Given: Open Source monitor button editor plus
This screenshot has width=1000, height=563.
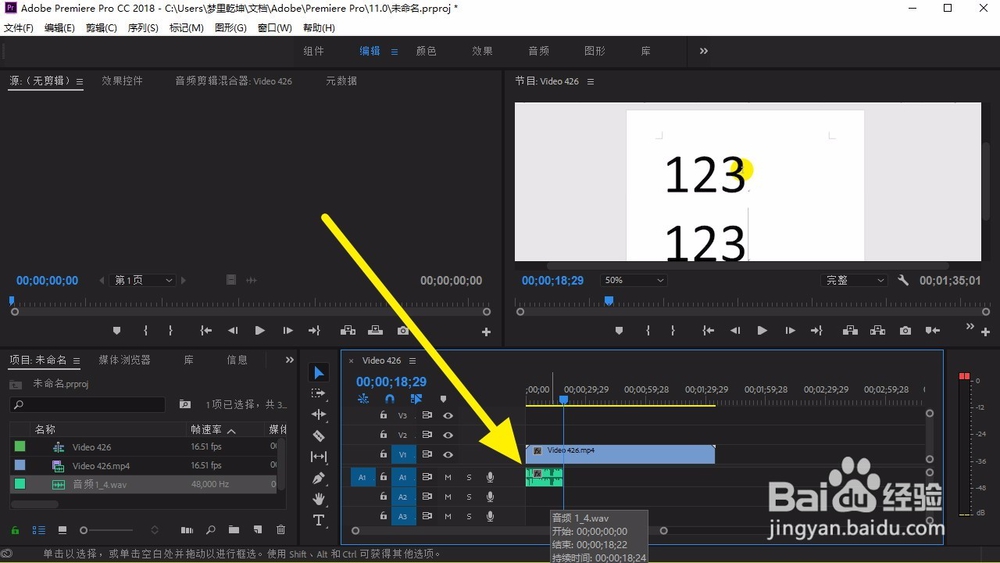Looking at the screenshot, I should coord(486,332).
